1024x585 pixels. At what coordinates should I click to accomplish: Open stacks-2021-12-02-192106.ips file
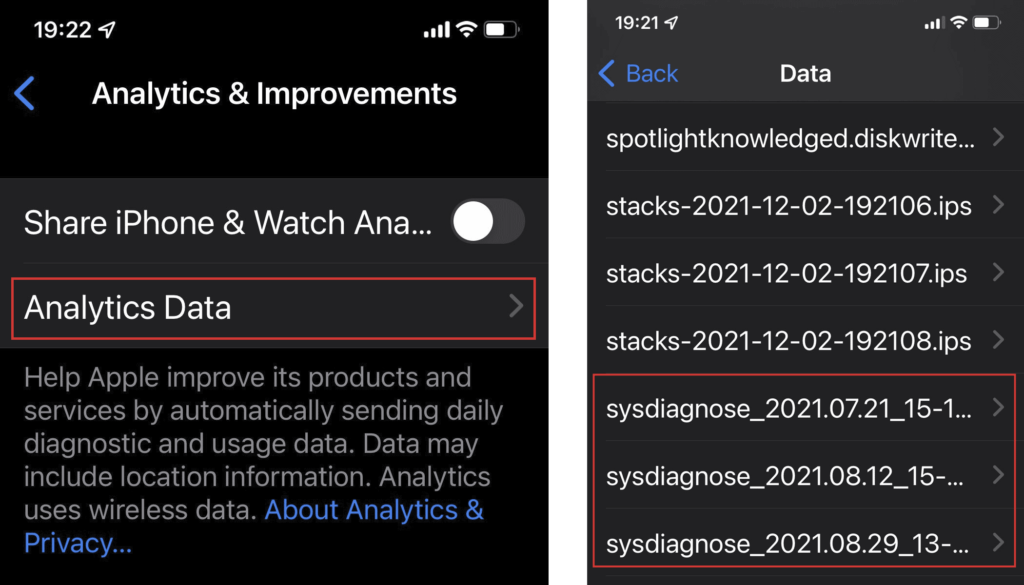(x=788, y=205)
